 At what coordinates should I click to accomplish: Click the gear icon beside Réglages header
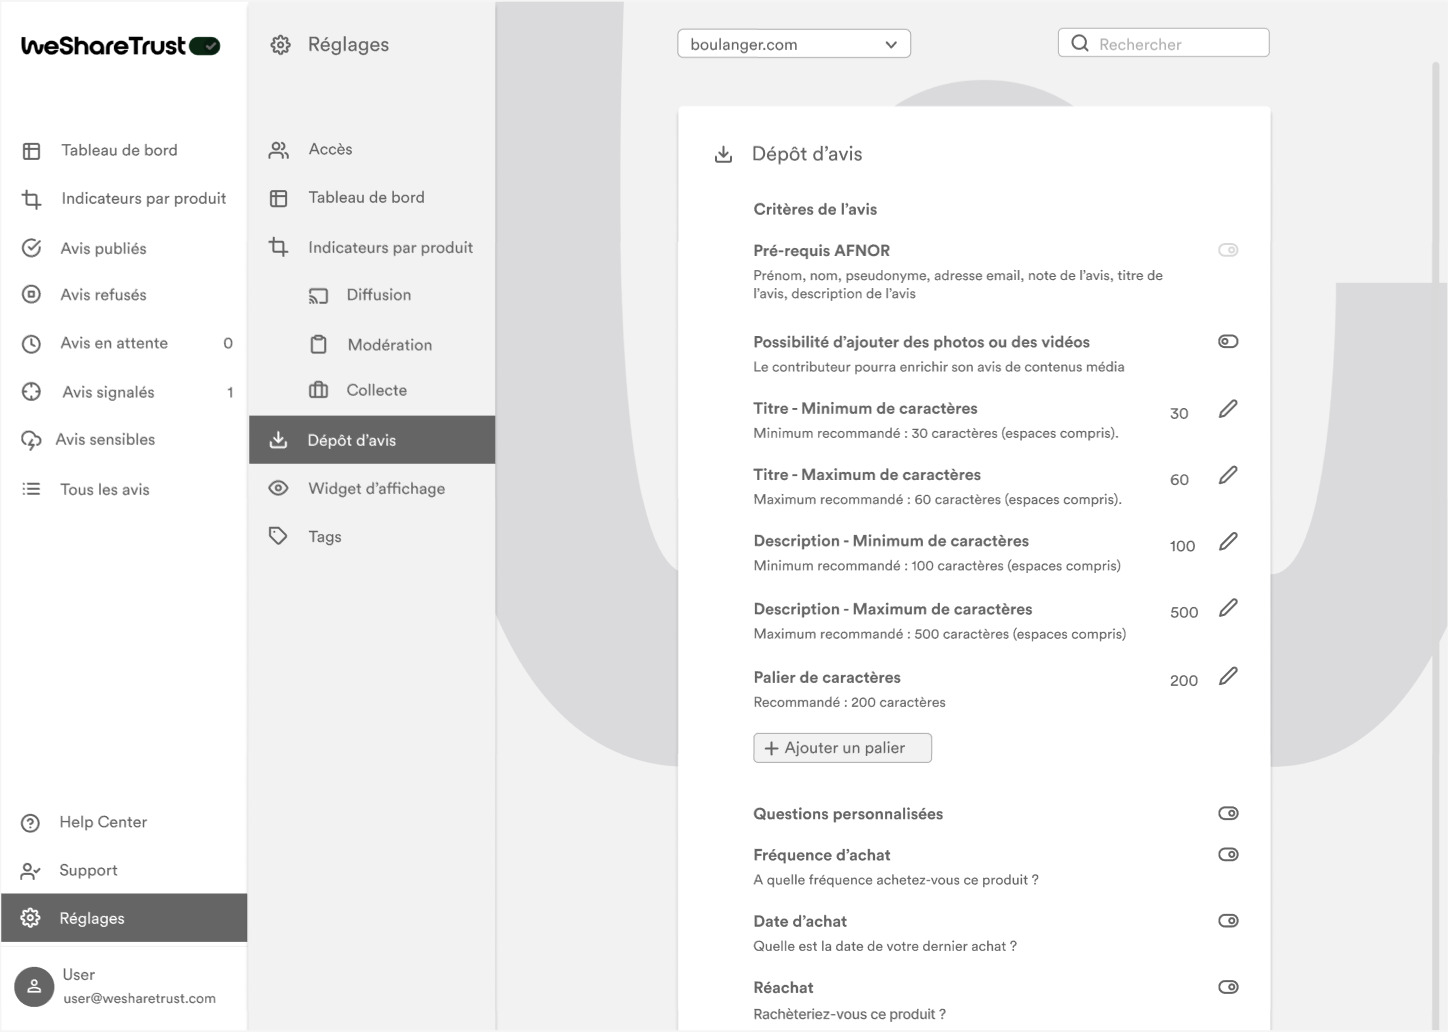[281, 45]
